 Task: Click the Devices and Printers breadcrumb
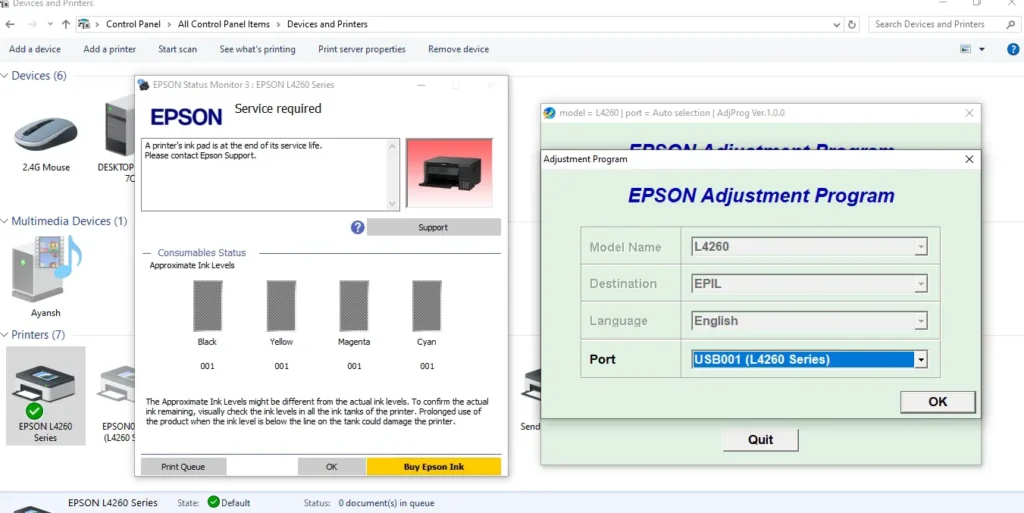(327, 24)
